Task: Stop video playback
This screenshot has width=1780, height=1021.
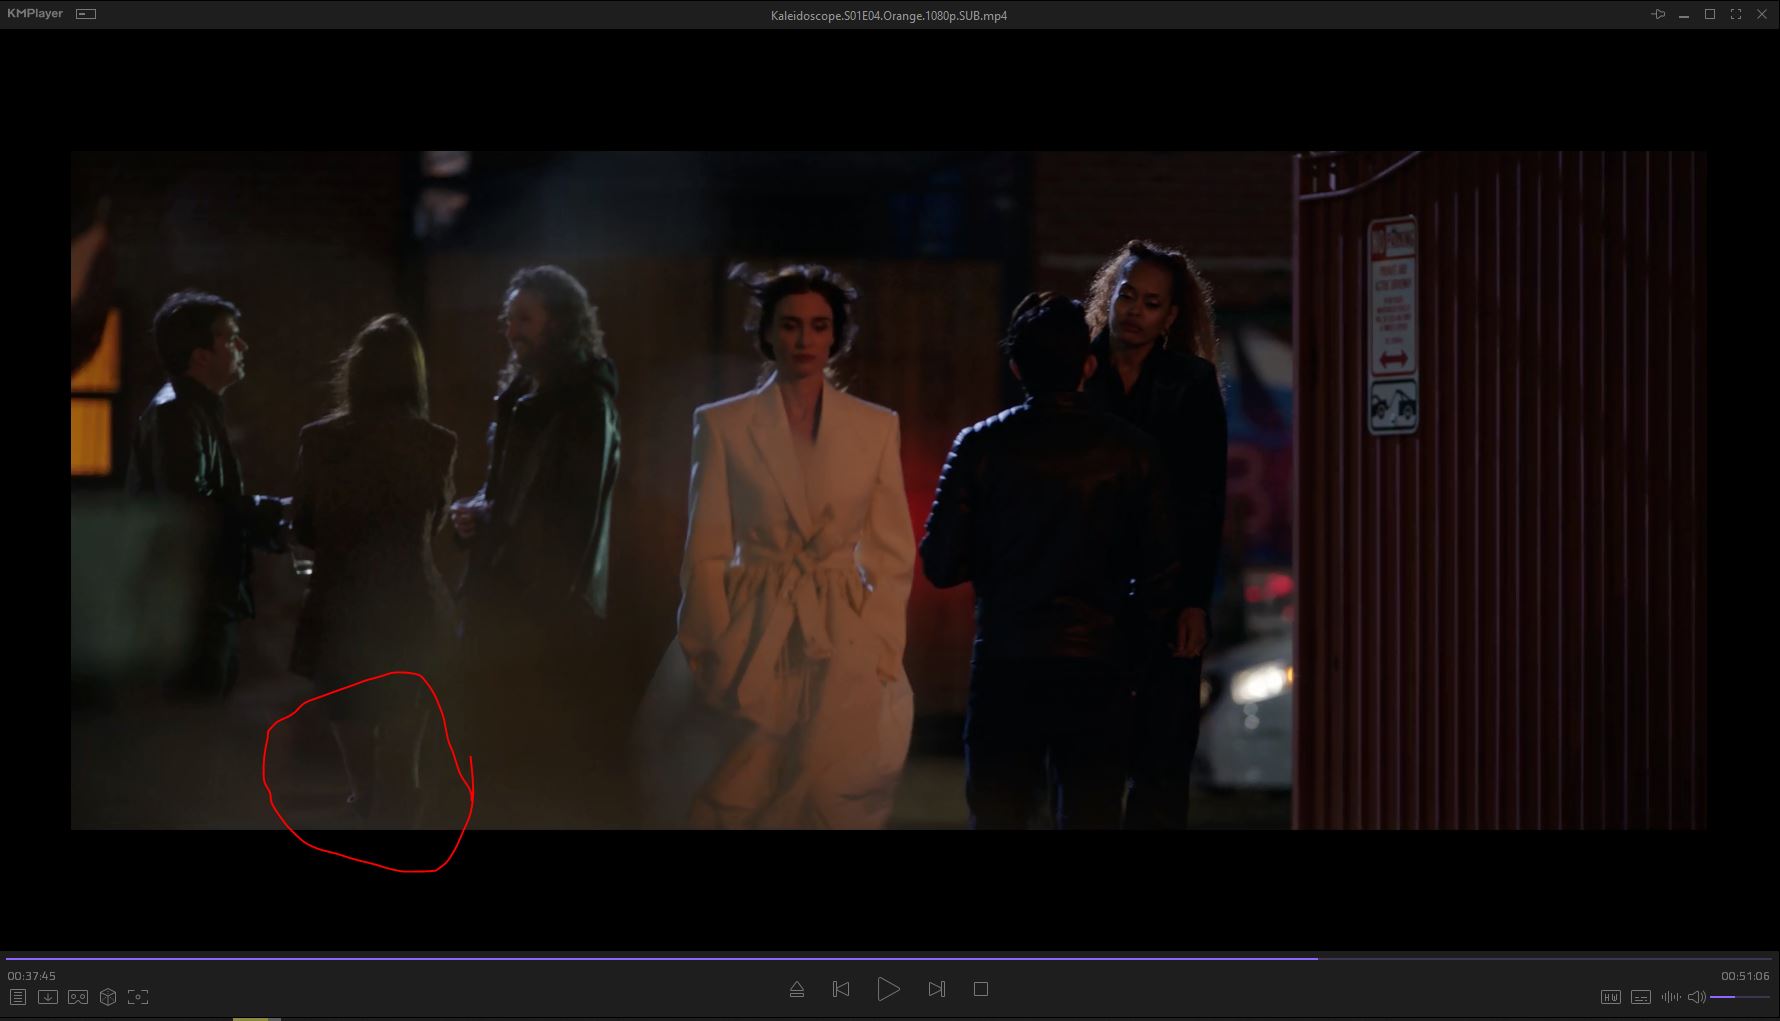Action: [x=981, y=989]
